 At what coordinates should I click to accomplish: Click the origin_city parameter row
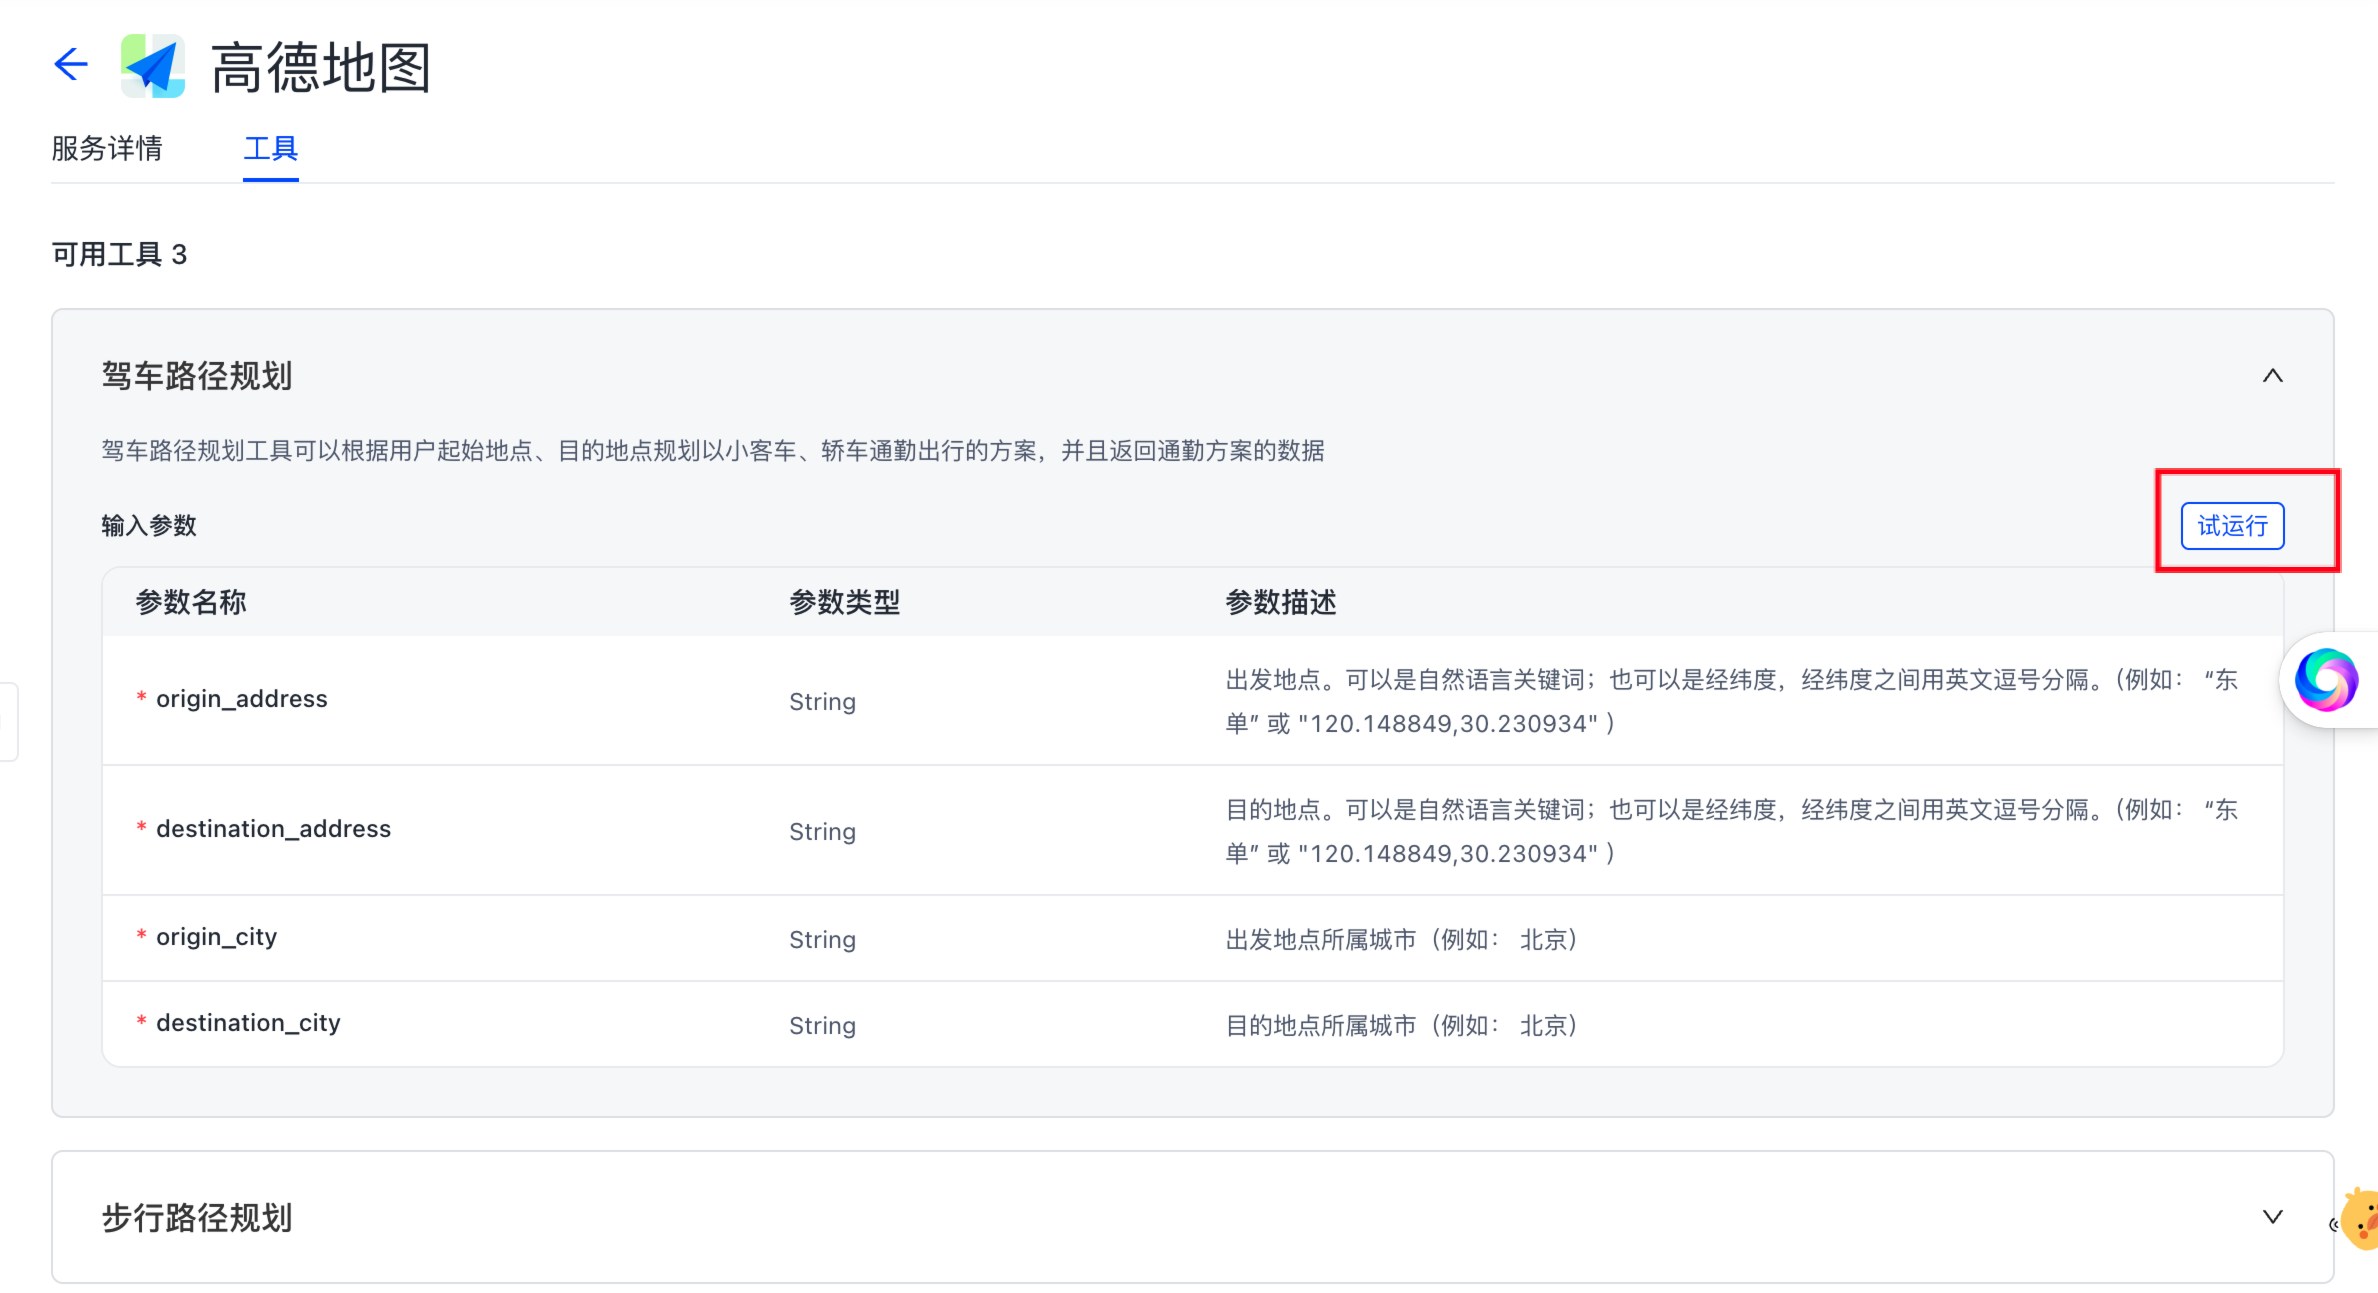click(216, 937)
